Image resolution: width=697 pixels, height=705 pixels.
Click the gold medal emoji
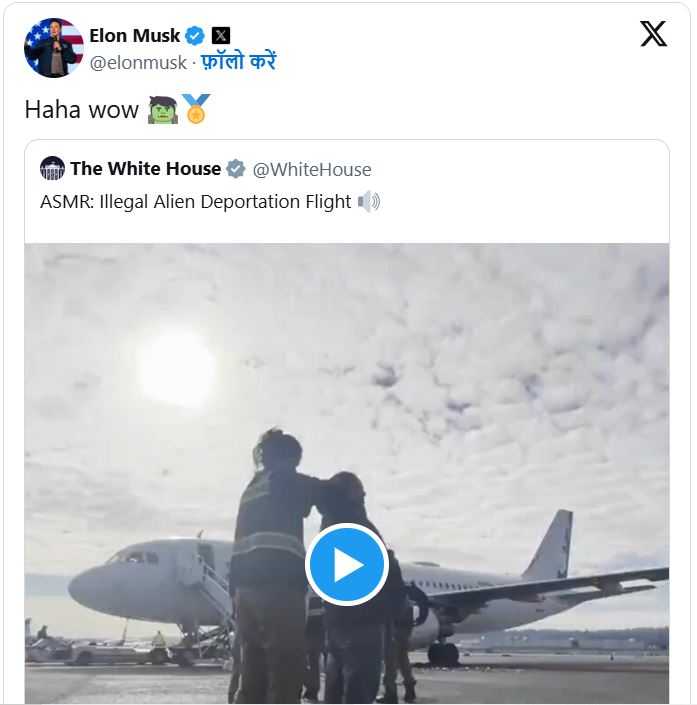(196, 110)
